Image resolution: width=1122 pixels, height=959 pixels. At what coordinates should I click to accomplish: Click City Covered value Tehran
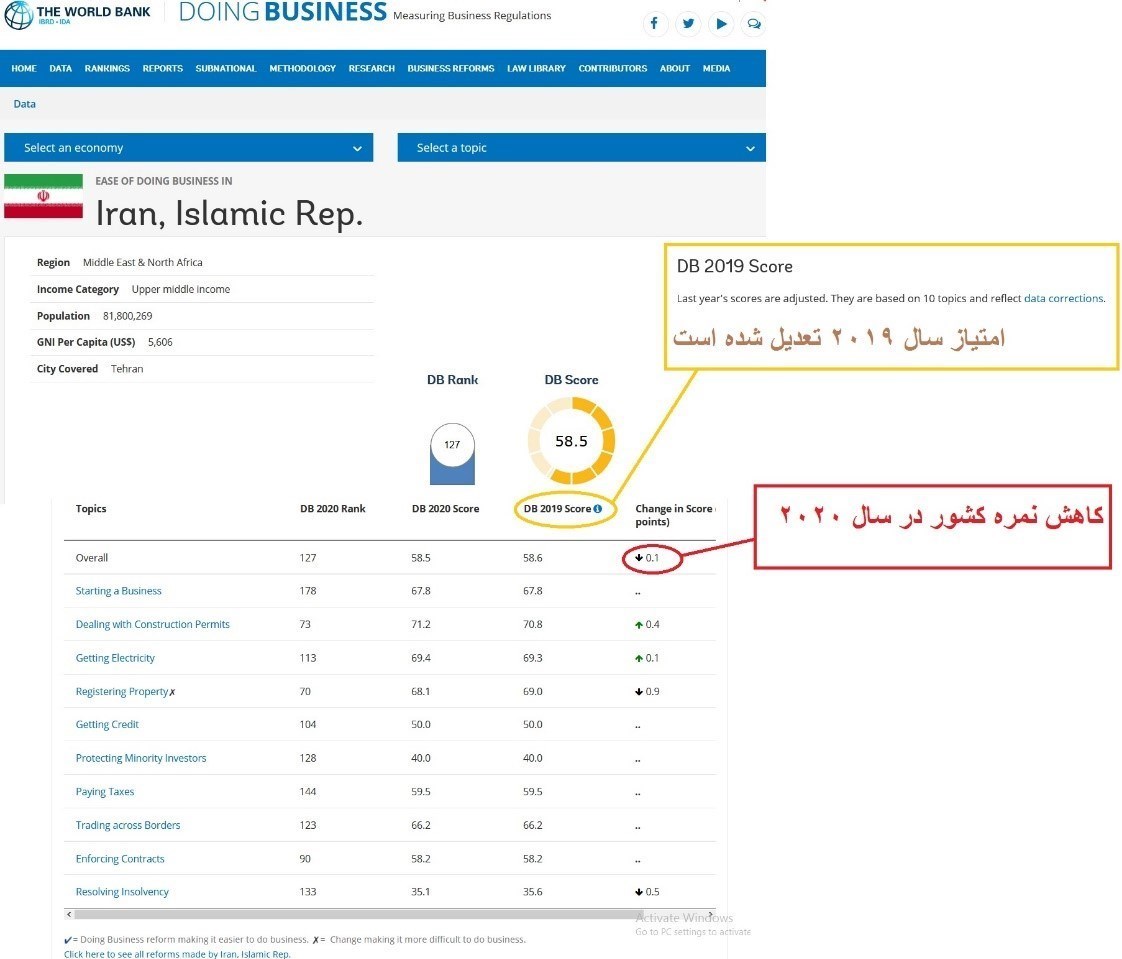[127, 369]
